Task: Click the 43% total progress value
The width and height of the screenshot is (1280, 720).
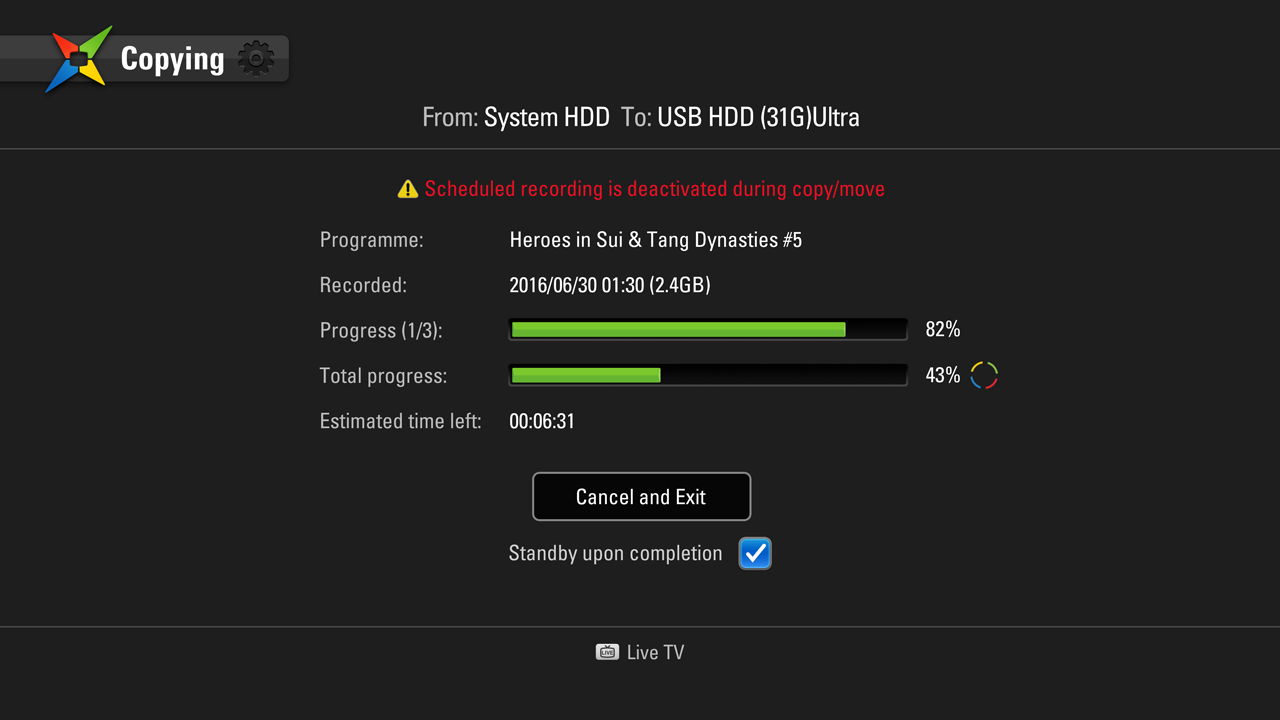Action: tap(943, 375)
